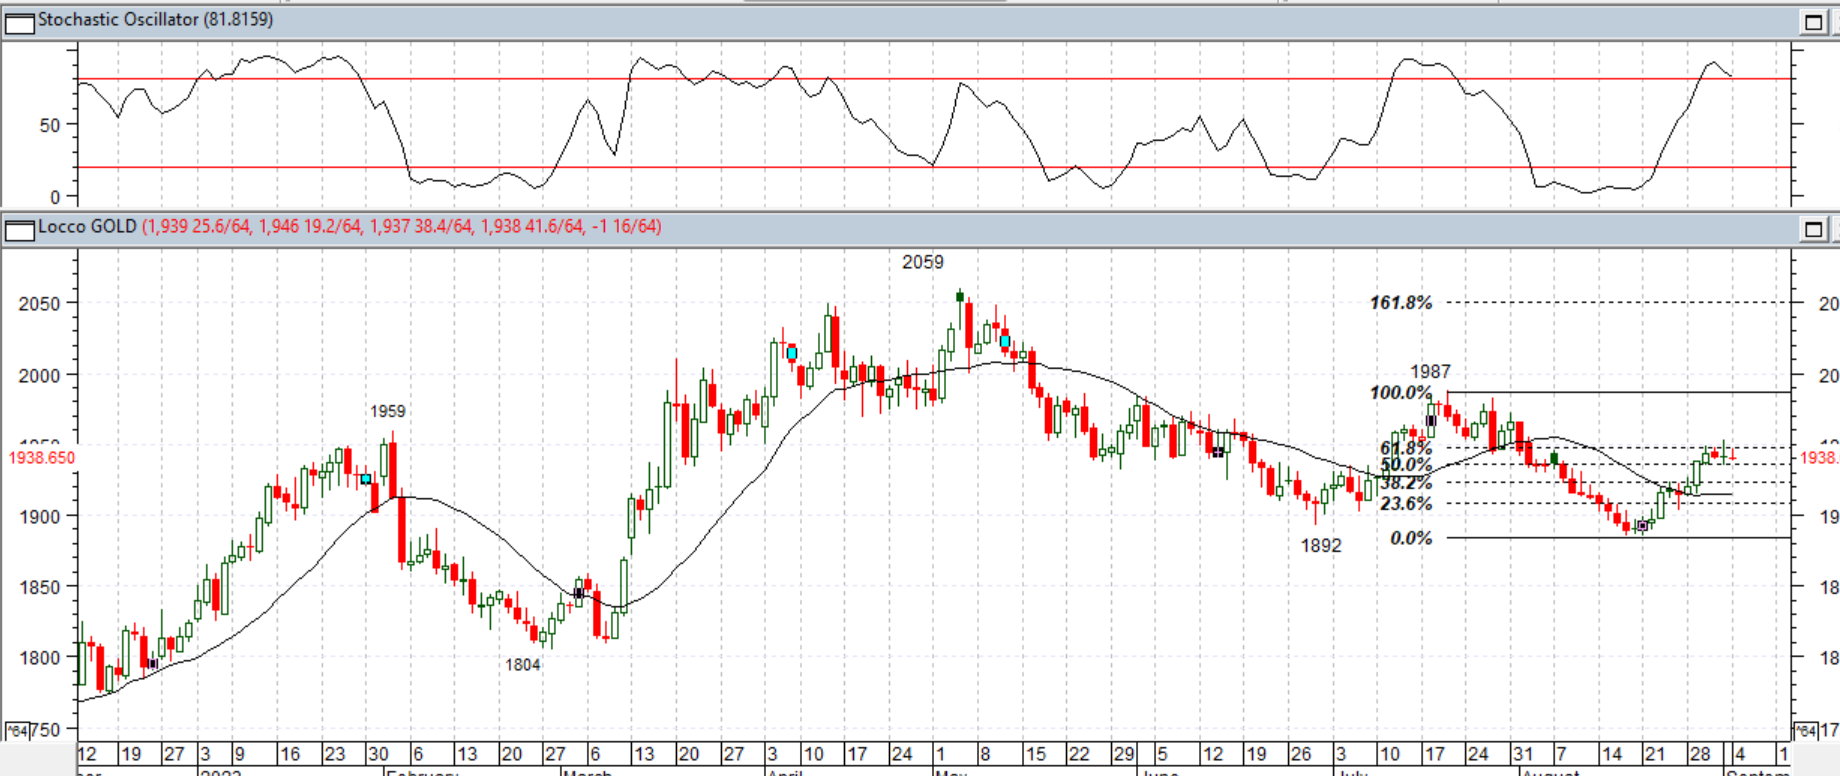The width and height of the screenshot is (1840, 776).
Task: Click date 15 on the time axis
Action: point(1035,754)
